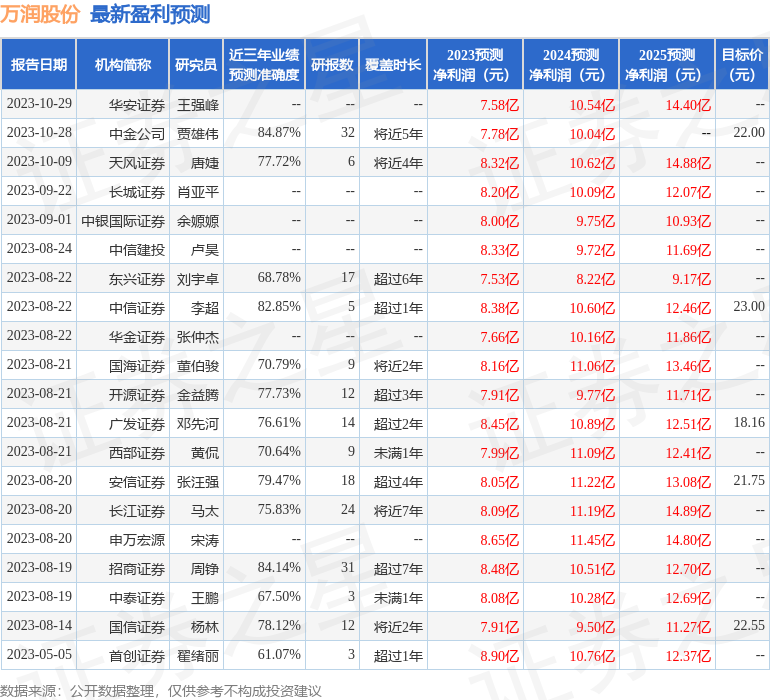Image resolution: width=770 pixels, height=700 pixels.
Task: Click the 14.88亿 forecast for 天风证券
Action: click(x=688, y=163)
